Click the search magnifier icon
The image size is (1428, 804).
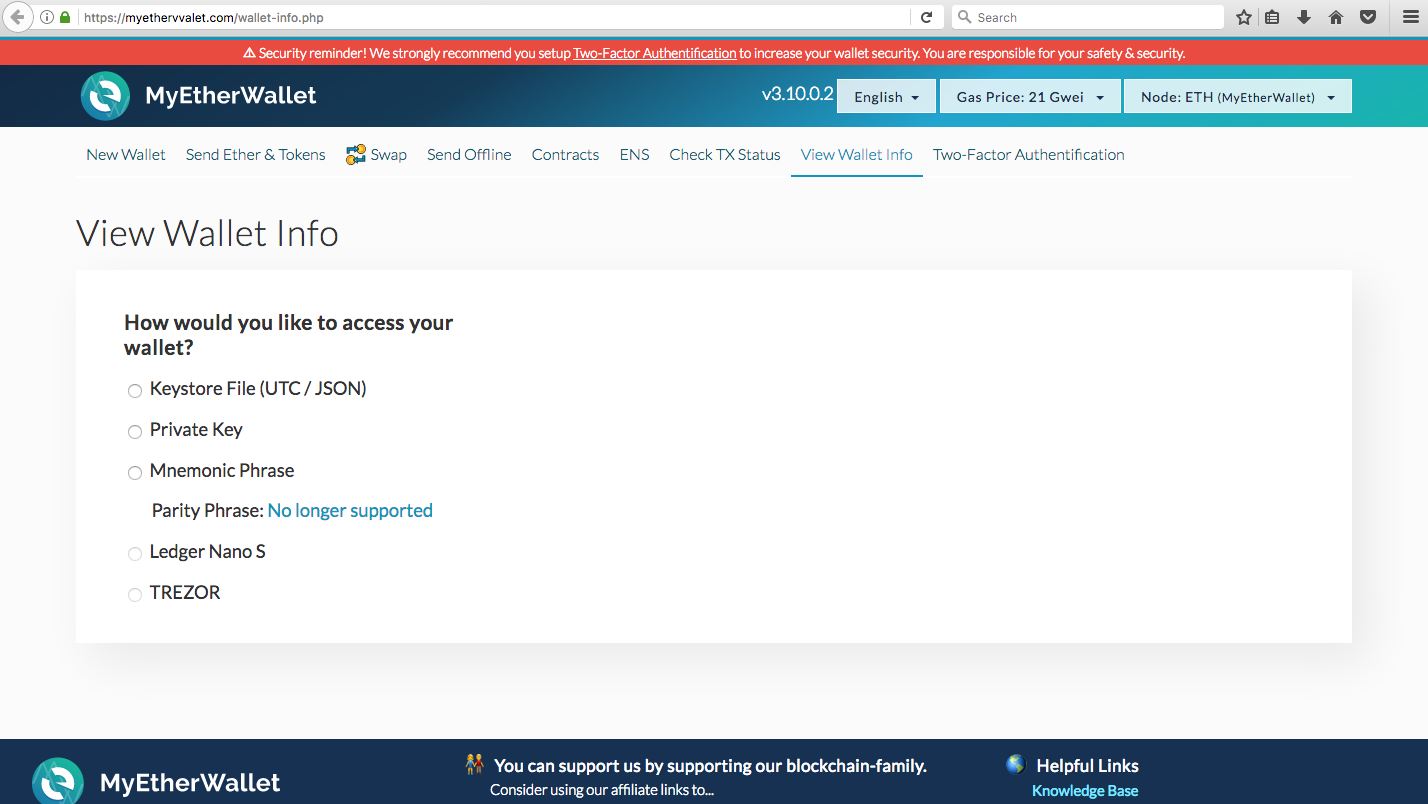965,17
